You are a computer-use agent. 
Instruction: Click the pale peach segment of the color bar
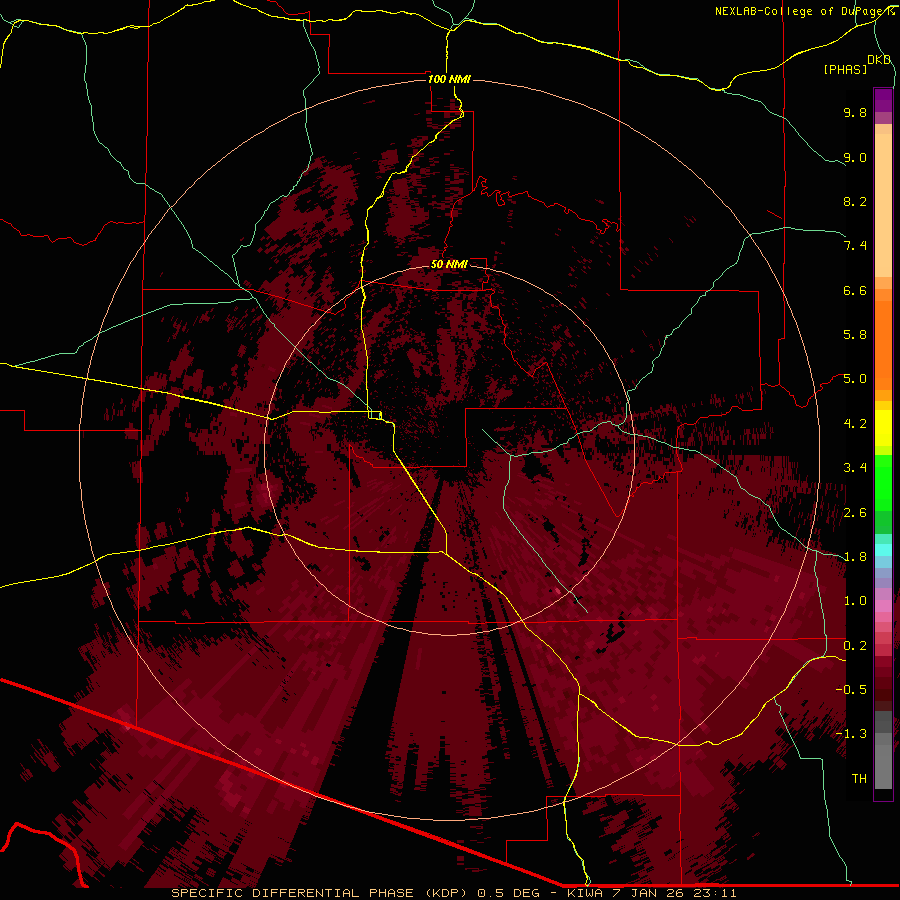(x=883, y=205)
